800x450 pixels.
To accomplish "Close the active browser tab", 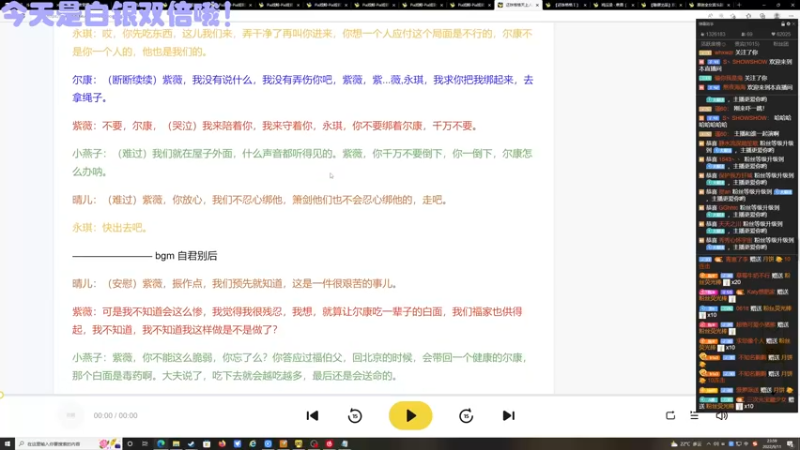I will point(537,5).
